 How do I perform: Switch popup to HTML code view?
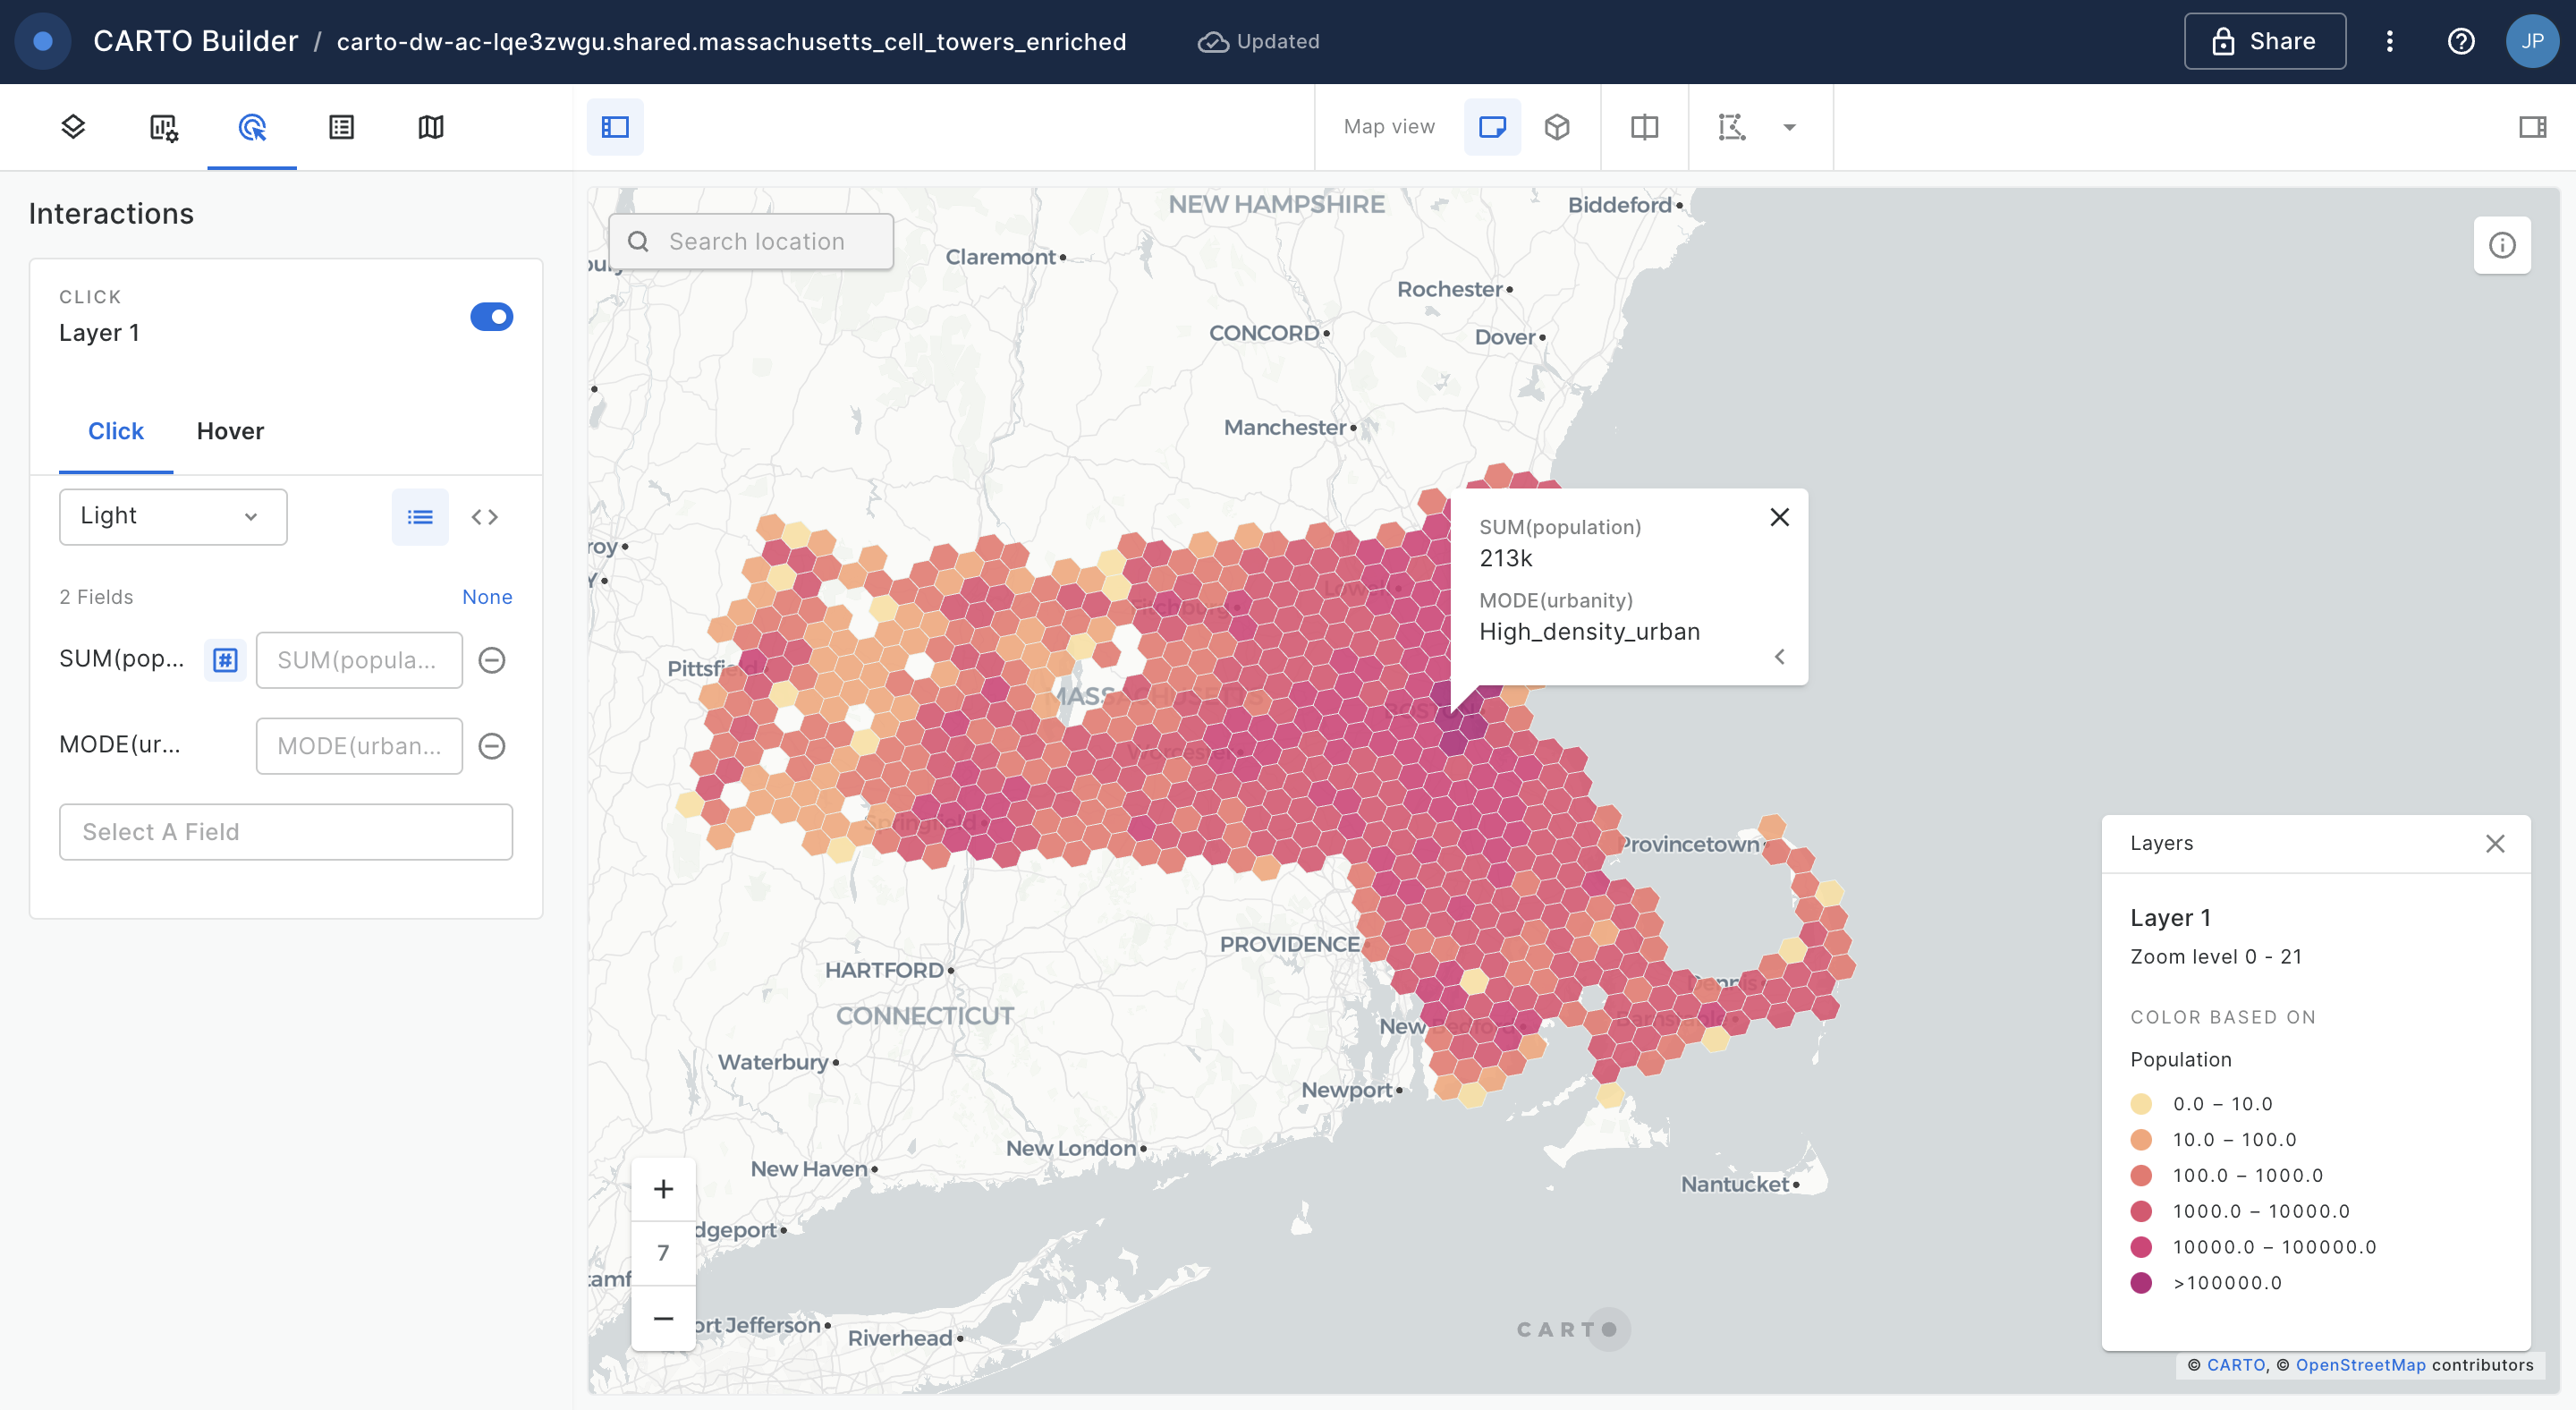[485, 517]
